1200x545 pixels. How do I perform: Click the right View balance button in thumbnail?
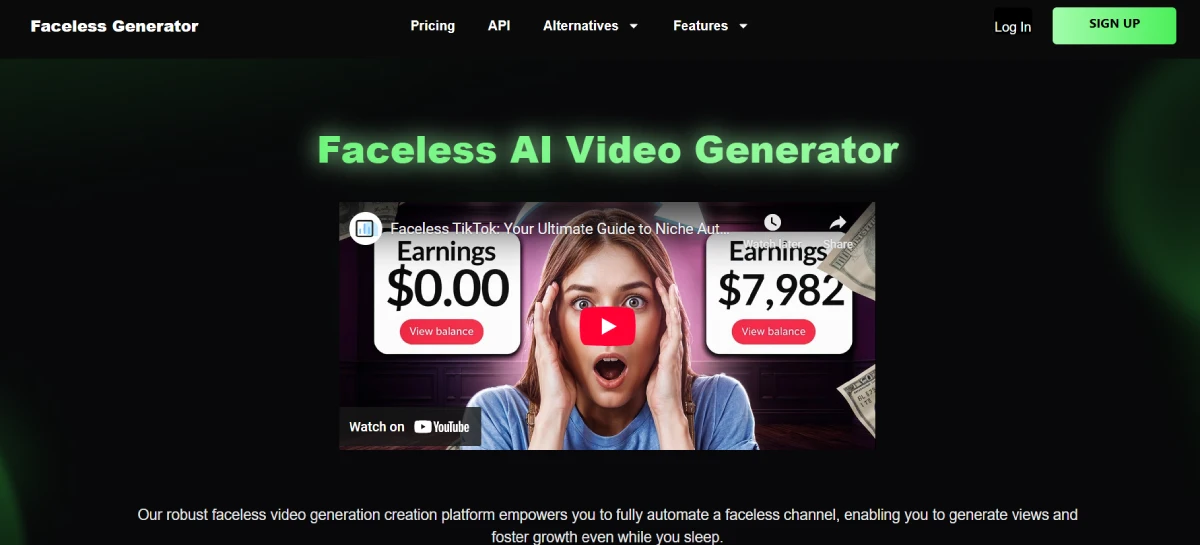773,331
